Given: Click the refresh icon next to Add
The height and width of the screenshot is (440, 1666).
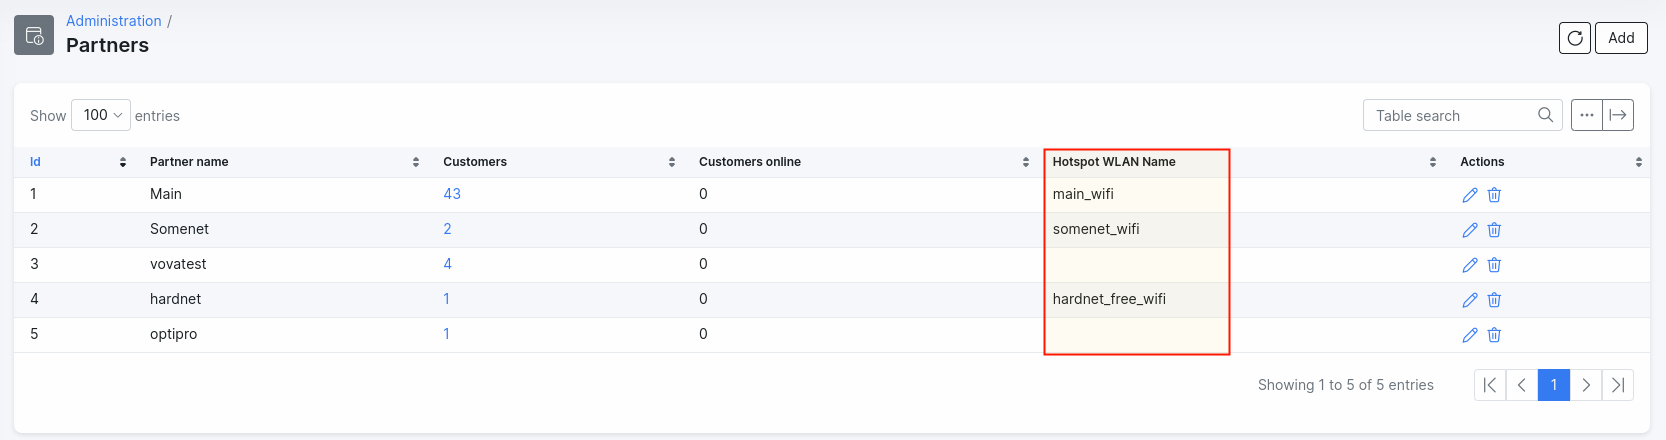Looking at the screenshot, I should (x=1574, y=38).
